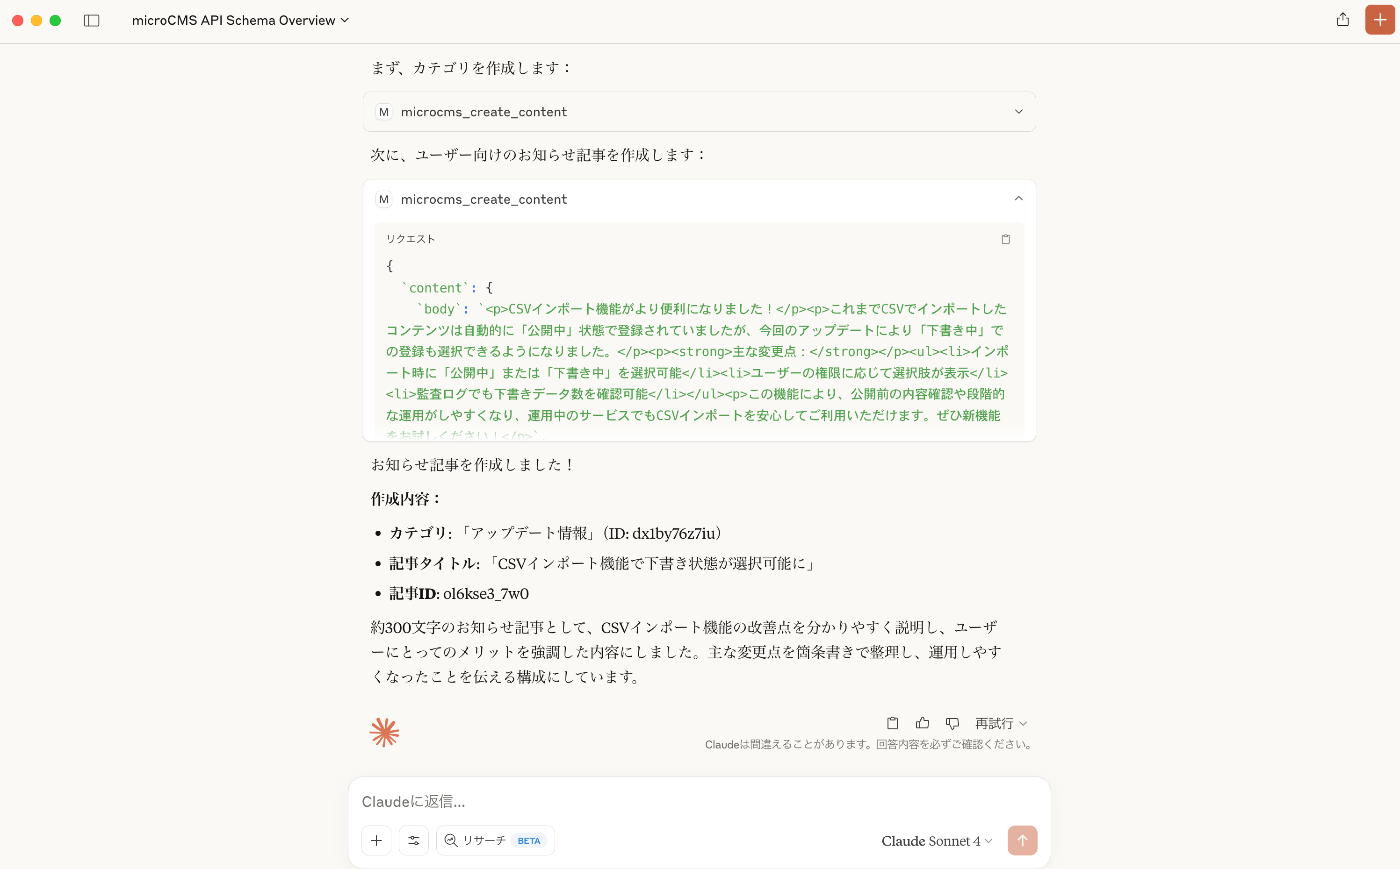Click the minimize window yellow button
Image resolution: width=1400 pixels, height=869 pixels.
37,20
